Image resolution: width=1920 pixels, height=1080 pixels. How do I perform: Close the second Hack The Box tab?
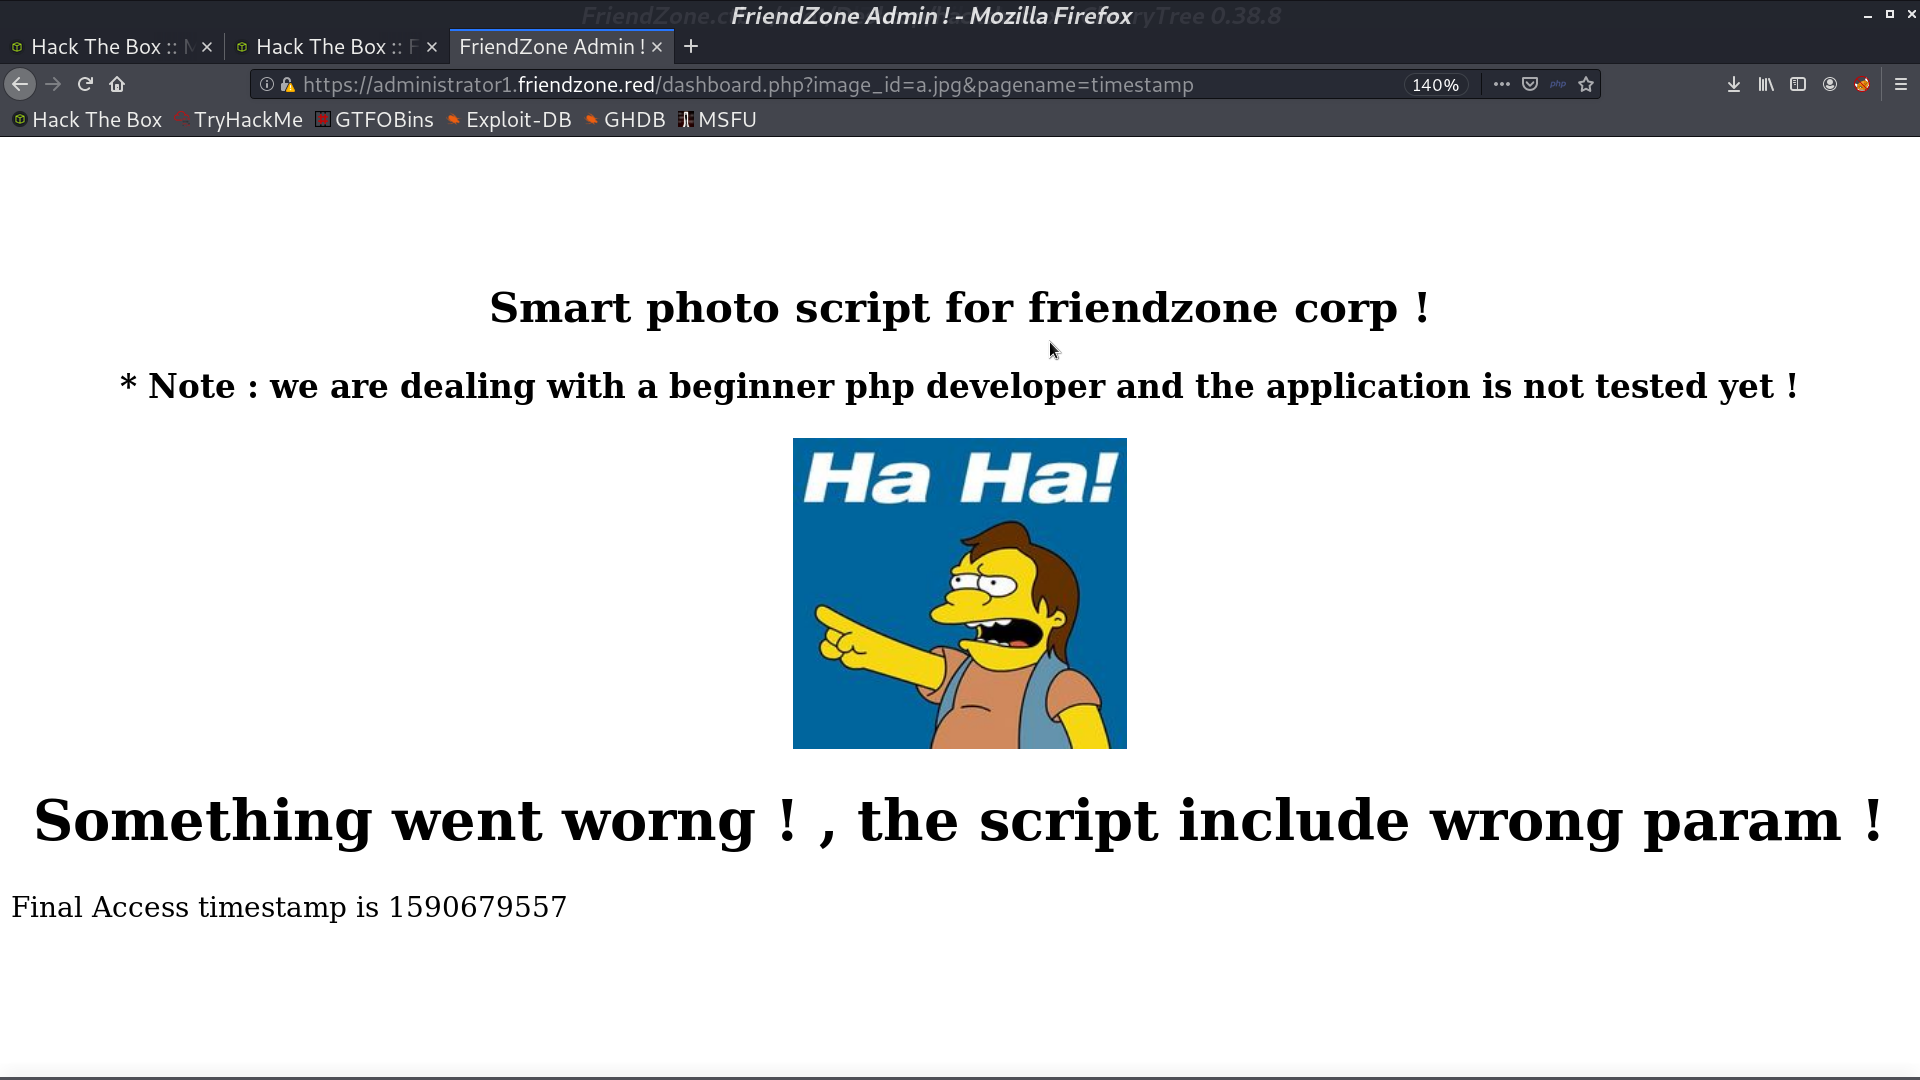(432, 47)
